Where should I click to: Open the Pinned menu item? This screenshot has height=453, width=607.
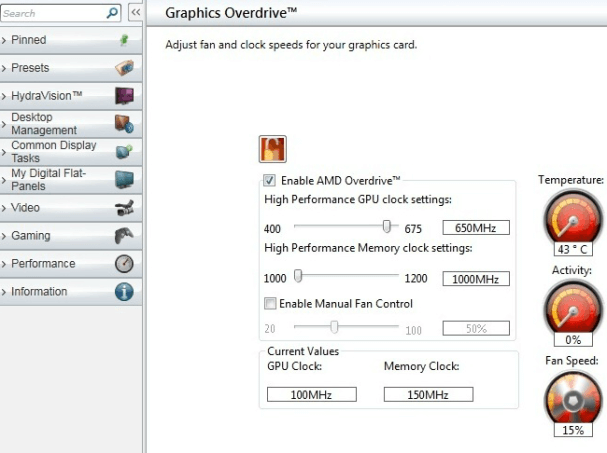29,40
